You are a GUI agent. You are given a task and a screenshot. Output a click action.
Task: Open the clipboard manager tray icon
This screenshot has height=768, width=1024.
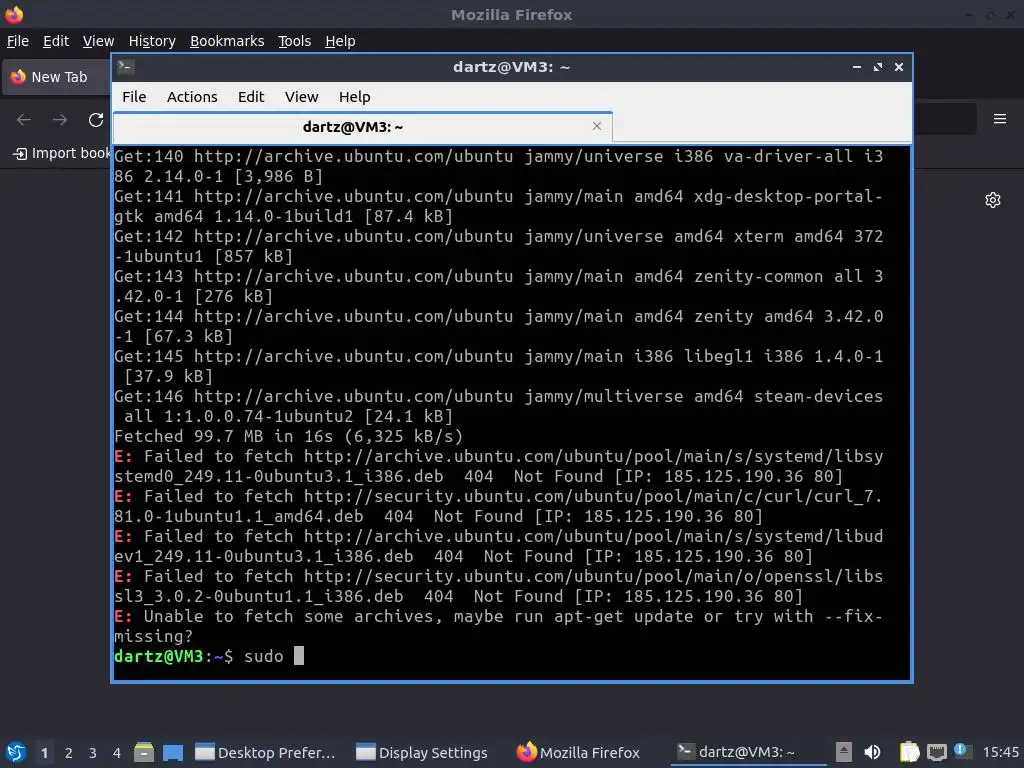coord(909,752)
